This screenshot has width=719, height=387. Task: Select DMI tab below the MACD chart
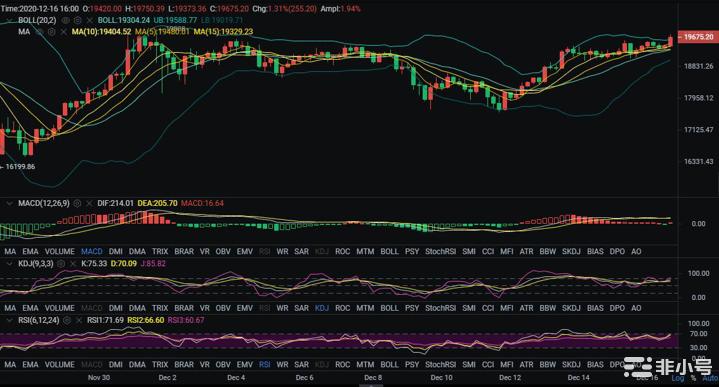(x=116, y=251)
